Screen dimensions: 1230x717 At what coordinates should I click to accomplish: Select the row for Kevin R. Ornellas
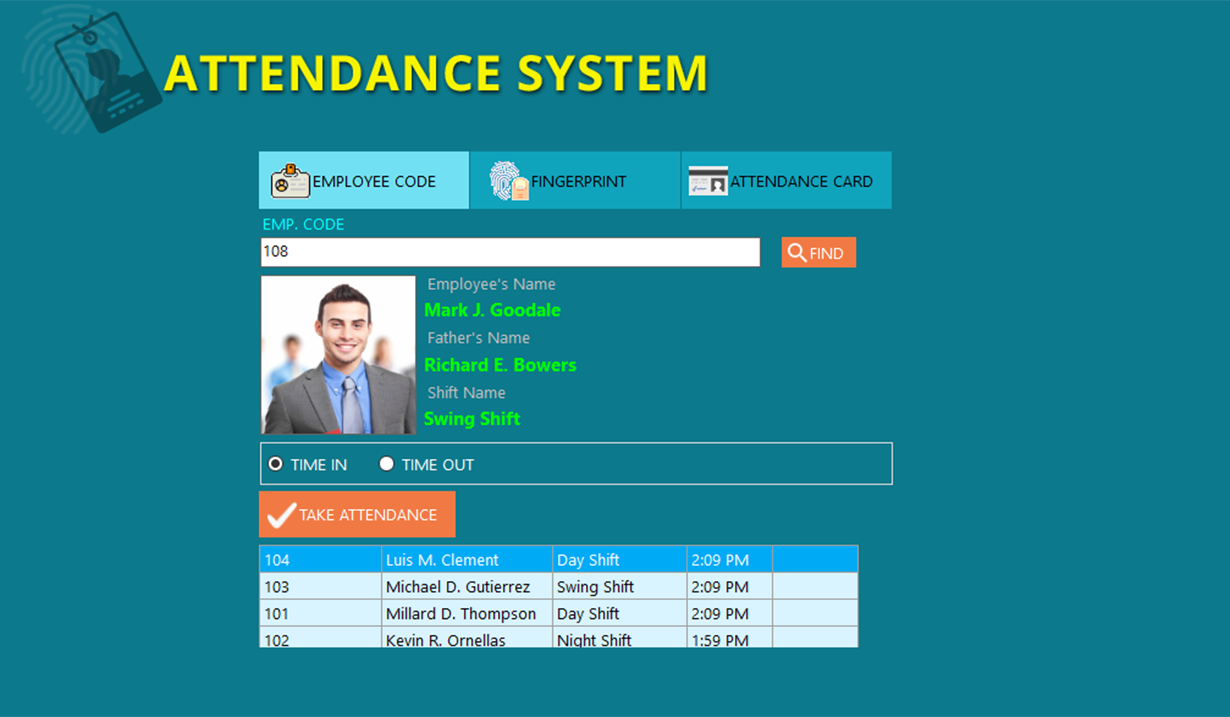tap(445, 639)
